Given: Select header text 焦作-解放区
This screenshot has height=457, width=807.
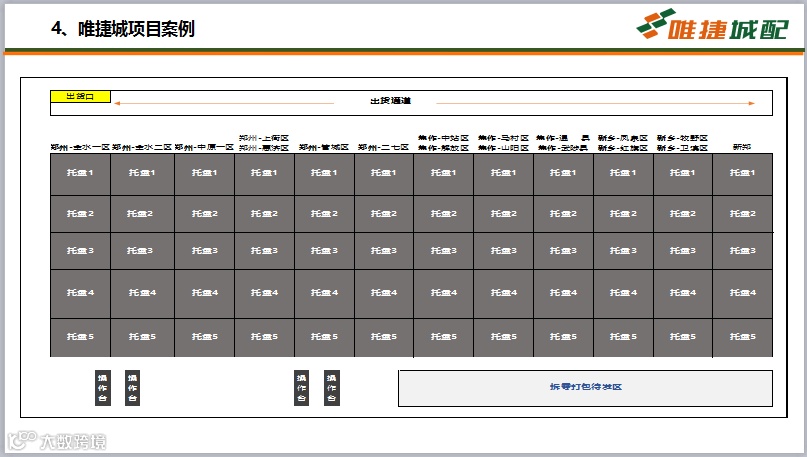Looking at the screenshot, I should (x=443, y=148).
